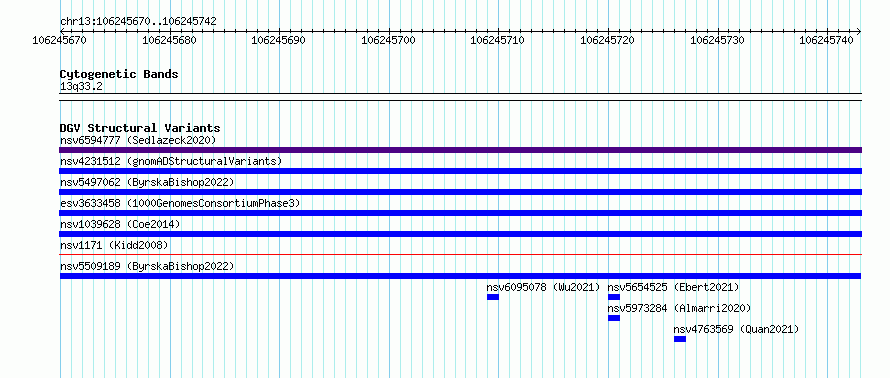This screenshot has width=890, height=378.
Task: Open nsv5654525 (Ebert2021) variant label
Action: coord(673,287)
